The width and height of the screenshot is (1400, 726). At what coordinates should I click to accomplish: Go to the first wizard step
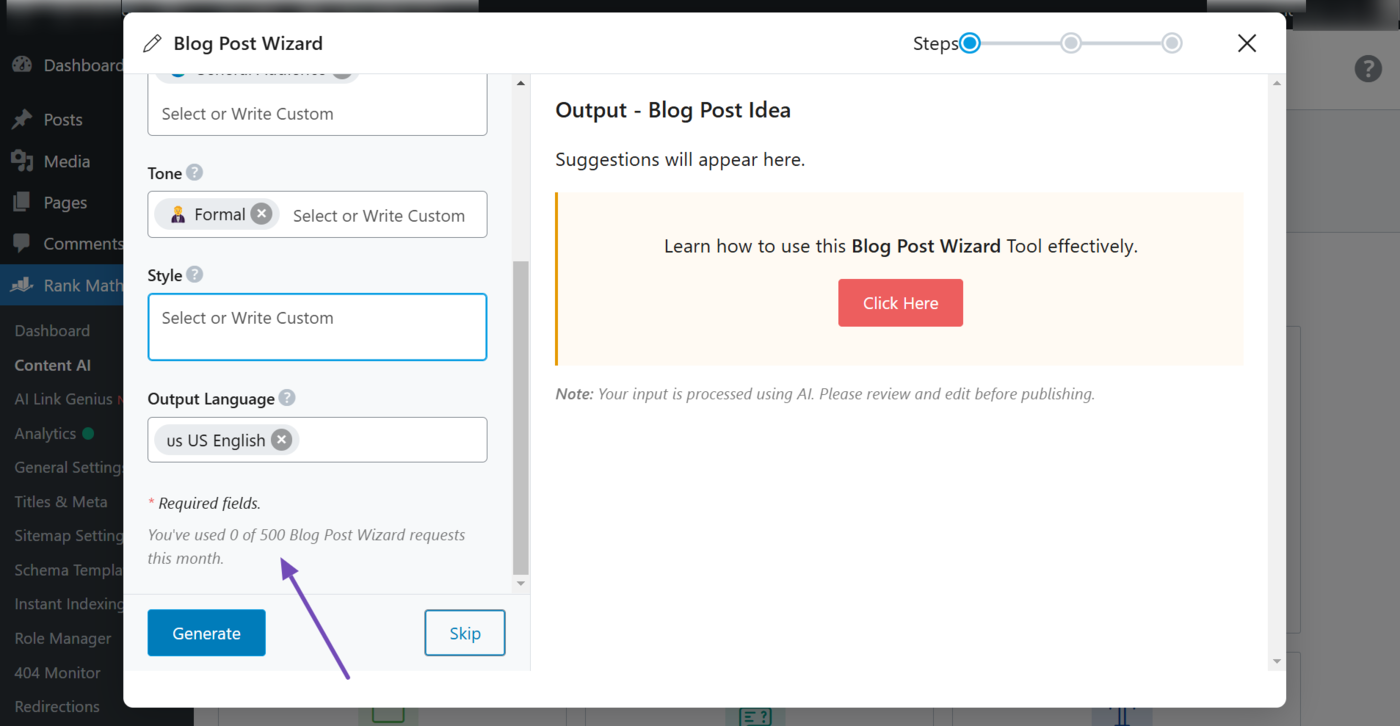tap(970, 43)
